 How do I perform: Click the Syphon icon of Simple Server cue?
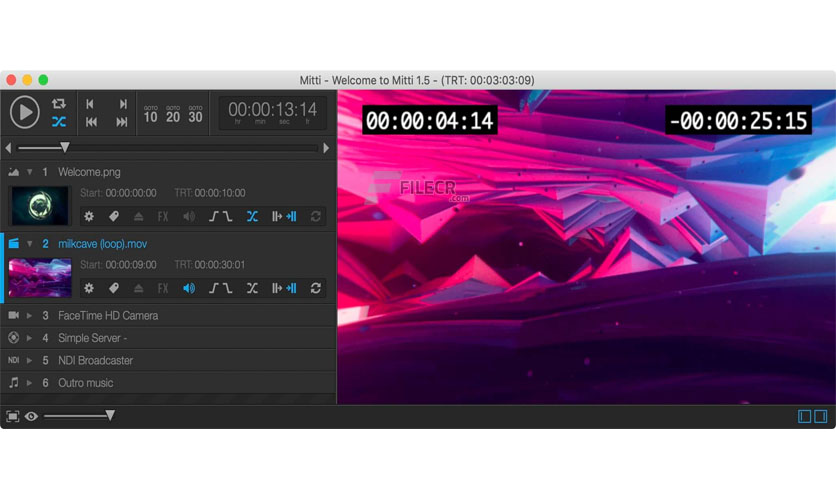[13, 337]
